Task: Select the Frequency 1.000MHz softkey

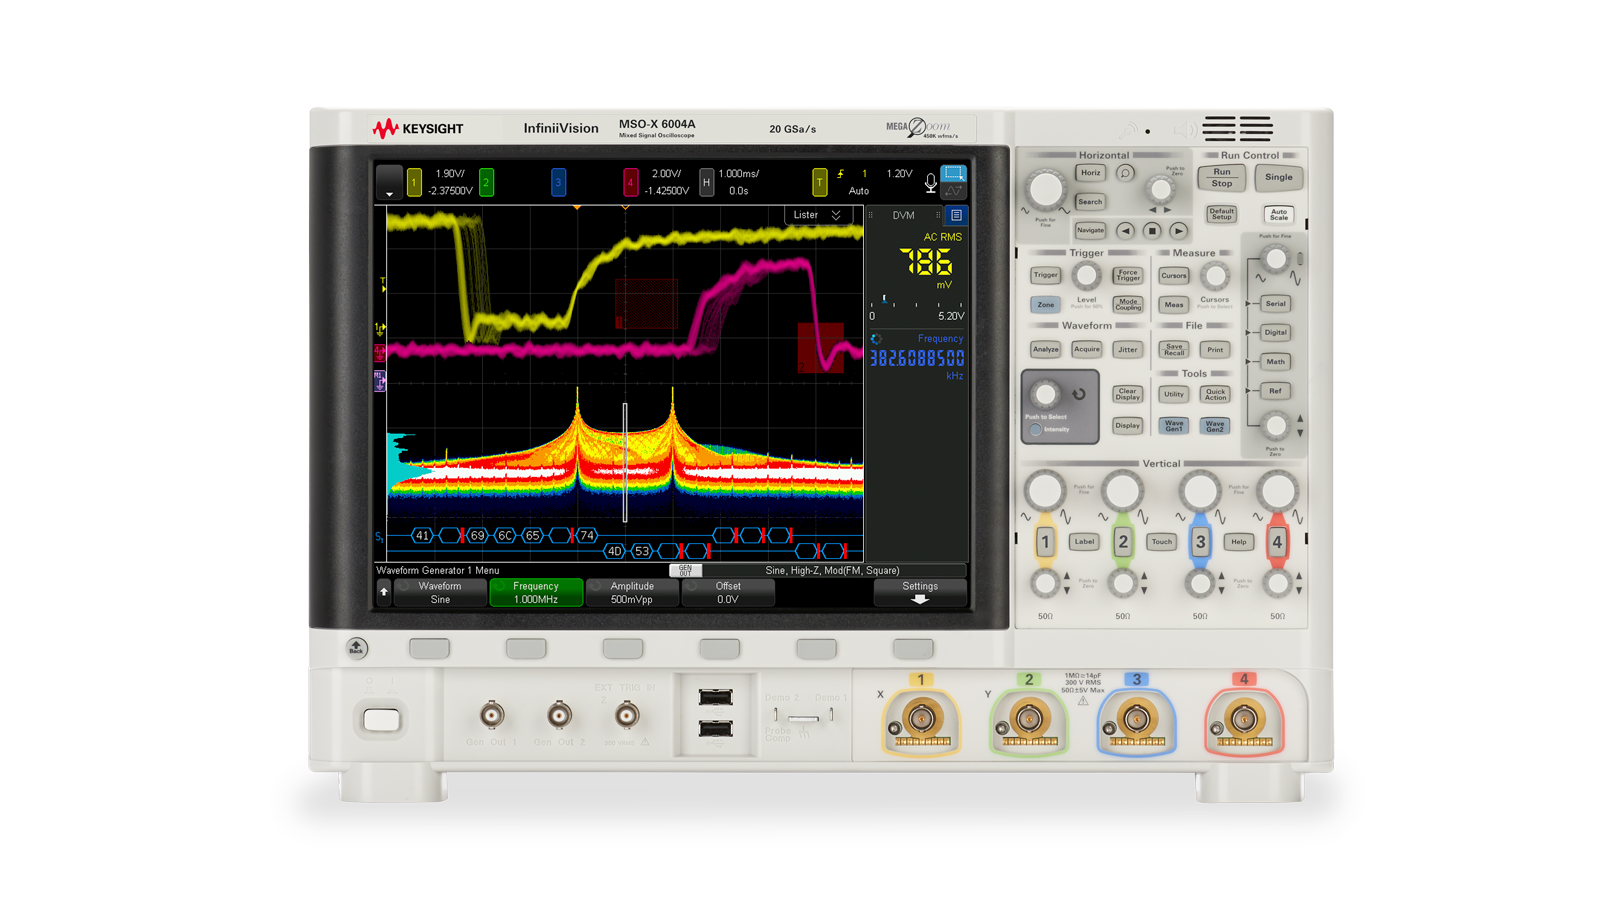Action: coord(536,593)
